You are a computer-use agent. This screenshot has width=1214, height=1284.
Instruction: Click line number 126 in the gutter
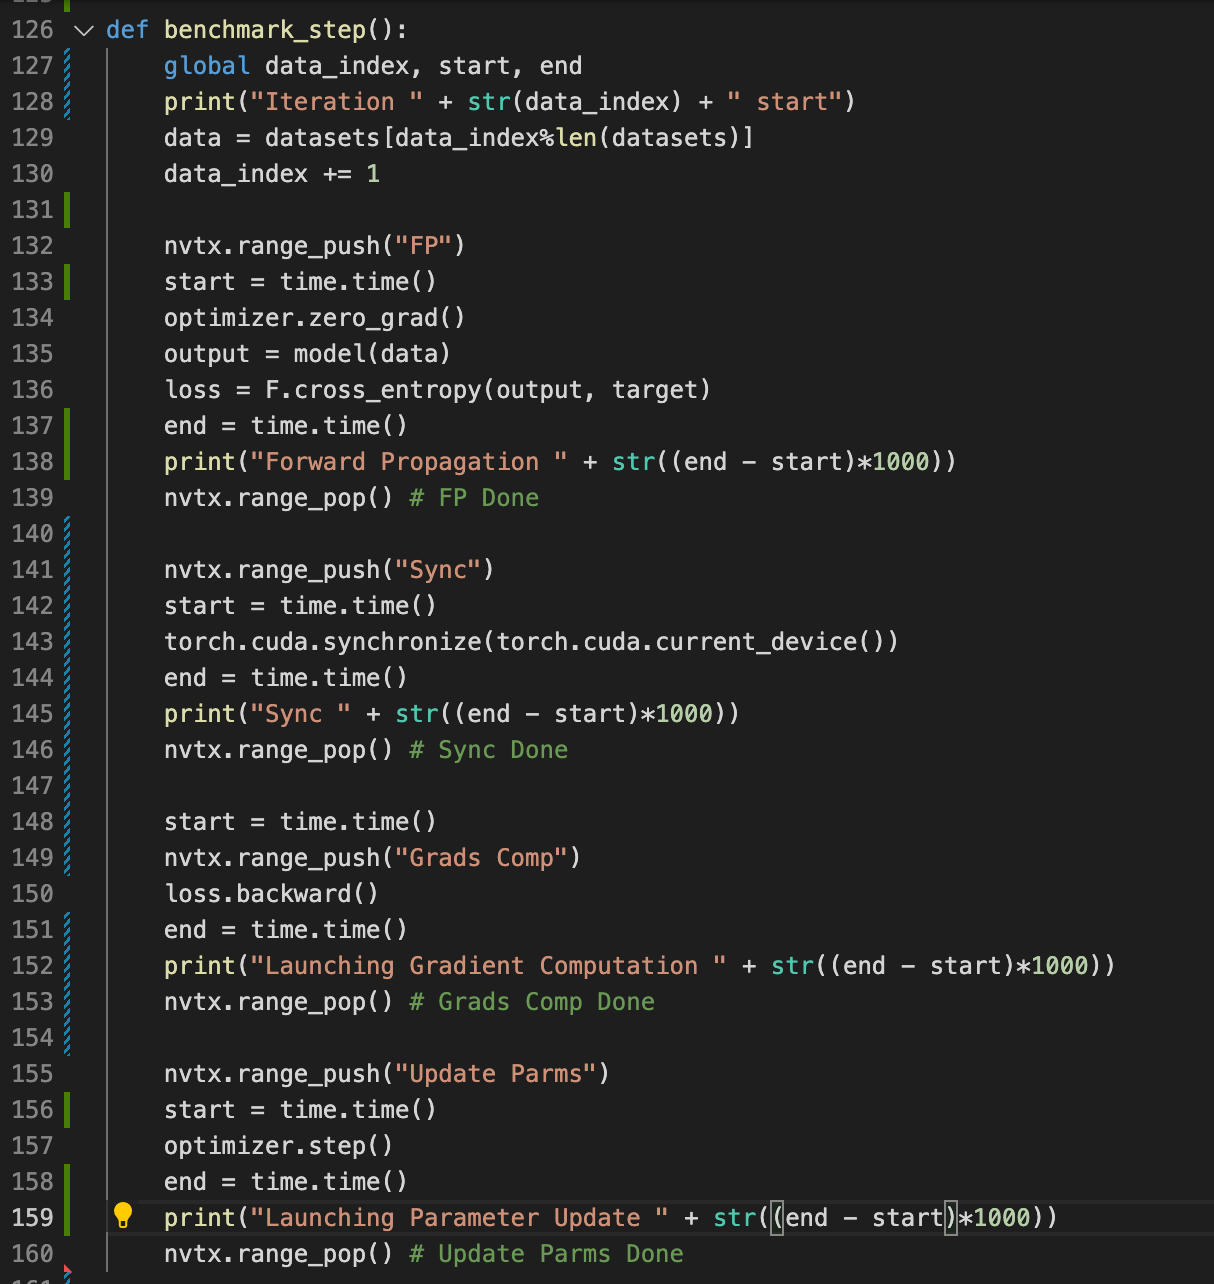[x=32, y=30]
